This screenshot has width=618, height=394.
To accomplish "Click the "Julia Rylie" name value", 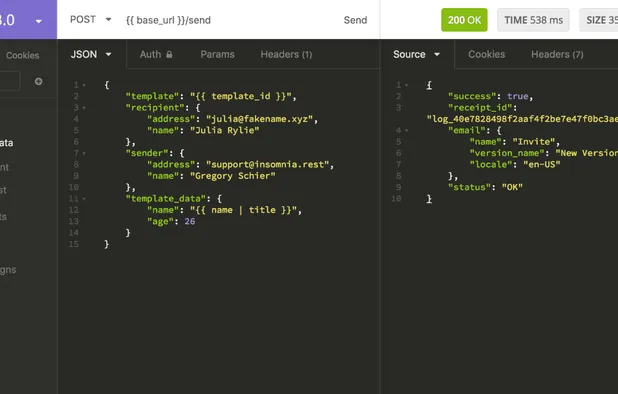I will (x=225, y=130).
